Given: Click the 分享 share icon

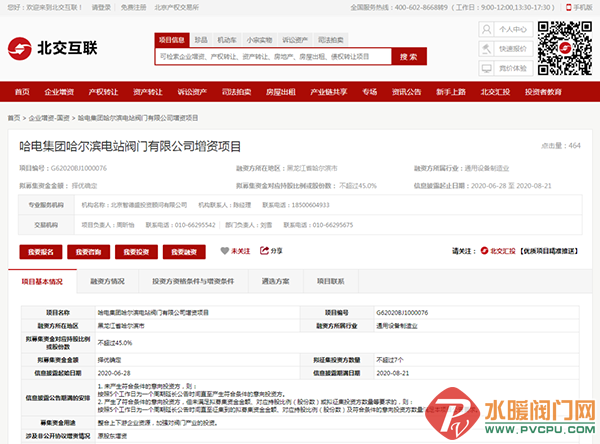Looking at the screenshot, I should 264,251.
